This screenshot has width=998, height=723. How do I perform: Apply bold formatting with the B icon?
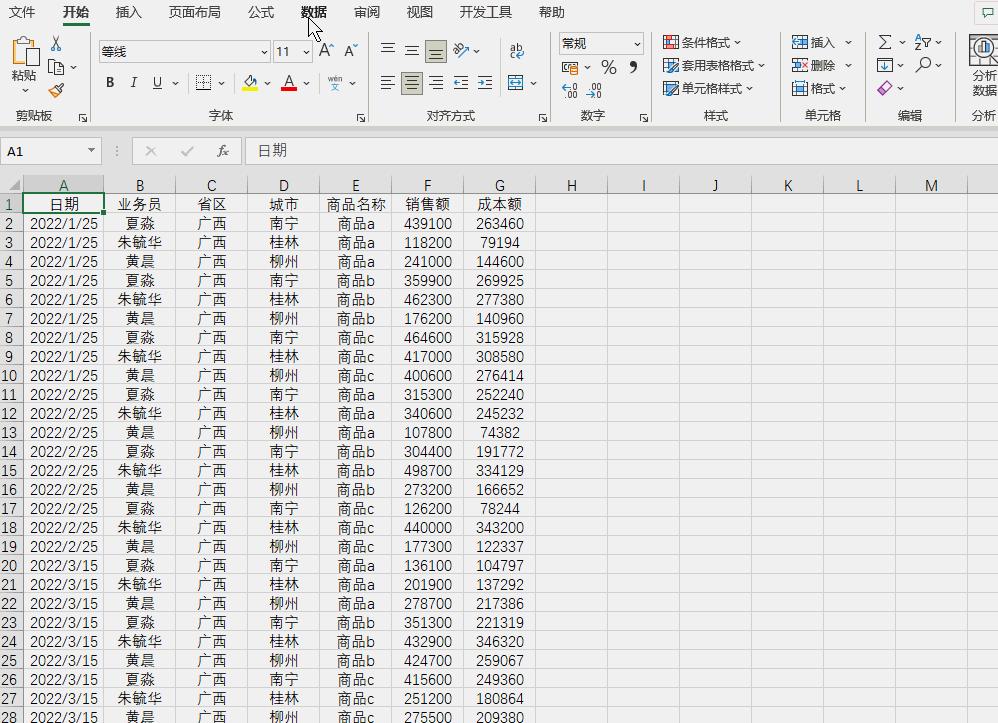click(x=110, y=82)
